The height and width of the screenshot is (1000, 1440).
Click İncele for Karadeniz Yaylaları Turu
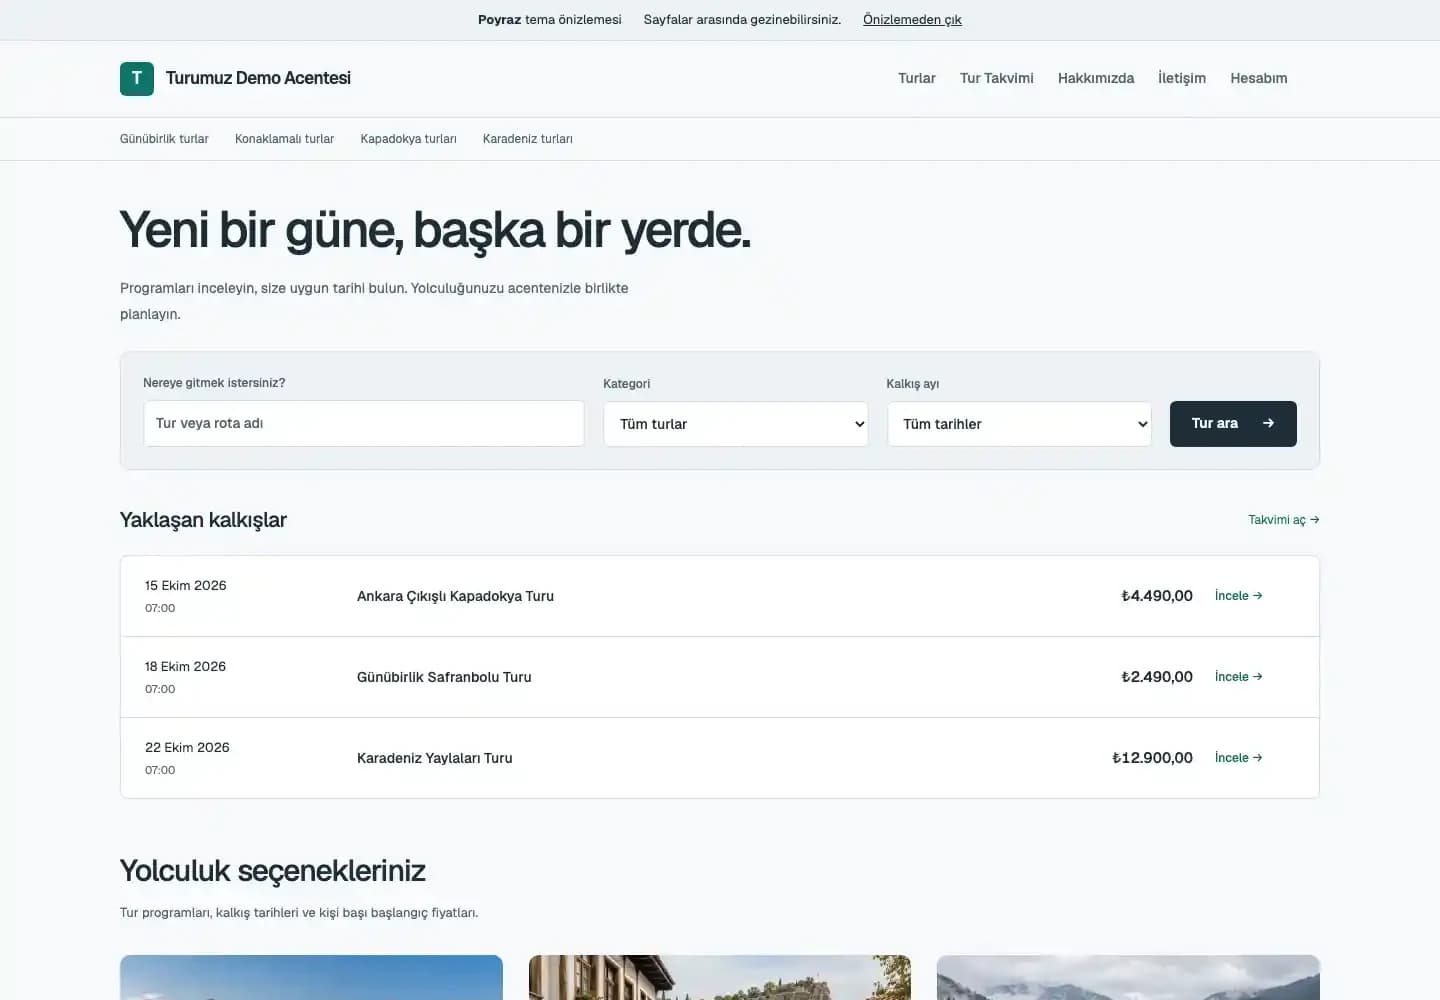[1239, 758]
